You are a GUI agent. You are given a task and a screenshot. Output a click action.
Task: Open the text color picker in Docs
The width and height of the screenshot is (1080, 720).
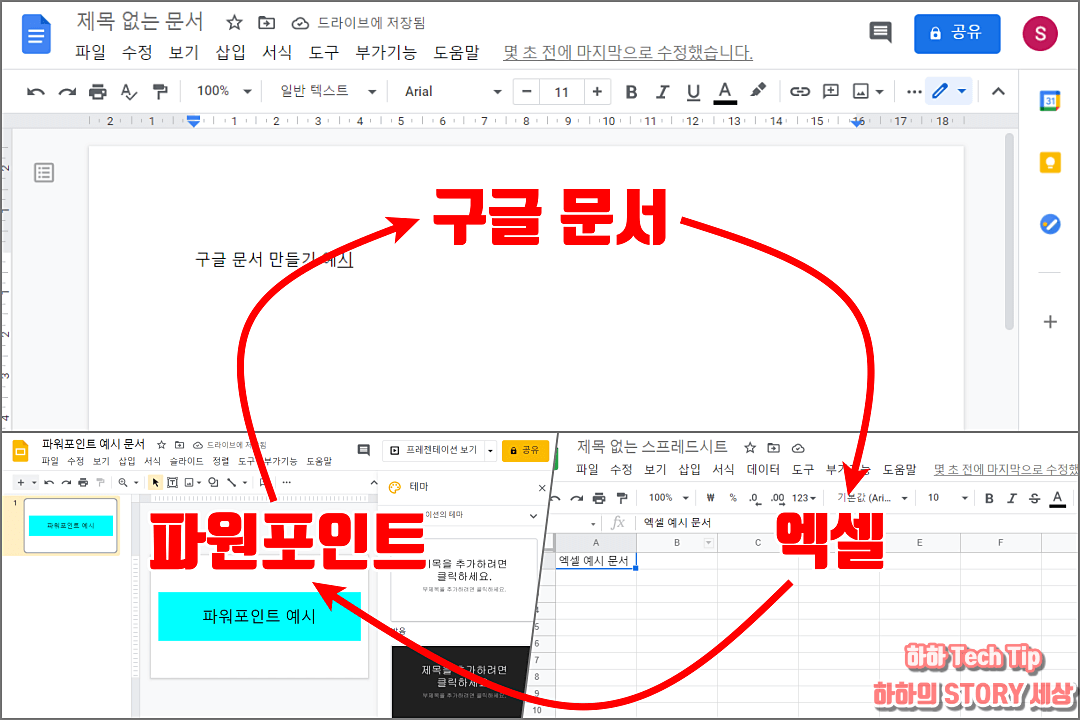(725, 92)
